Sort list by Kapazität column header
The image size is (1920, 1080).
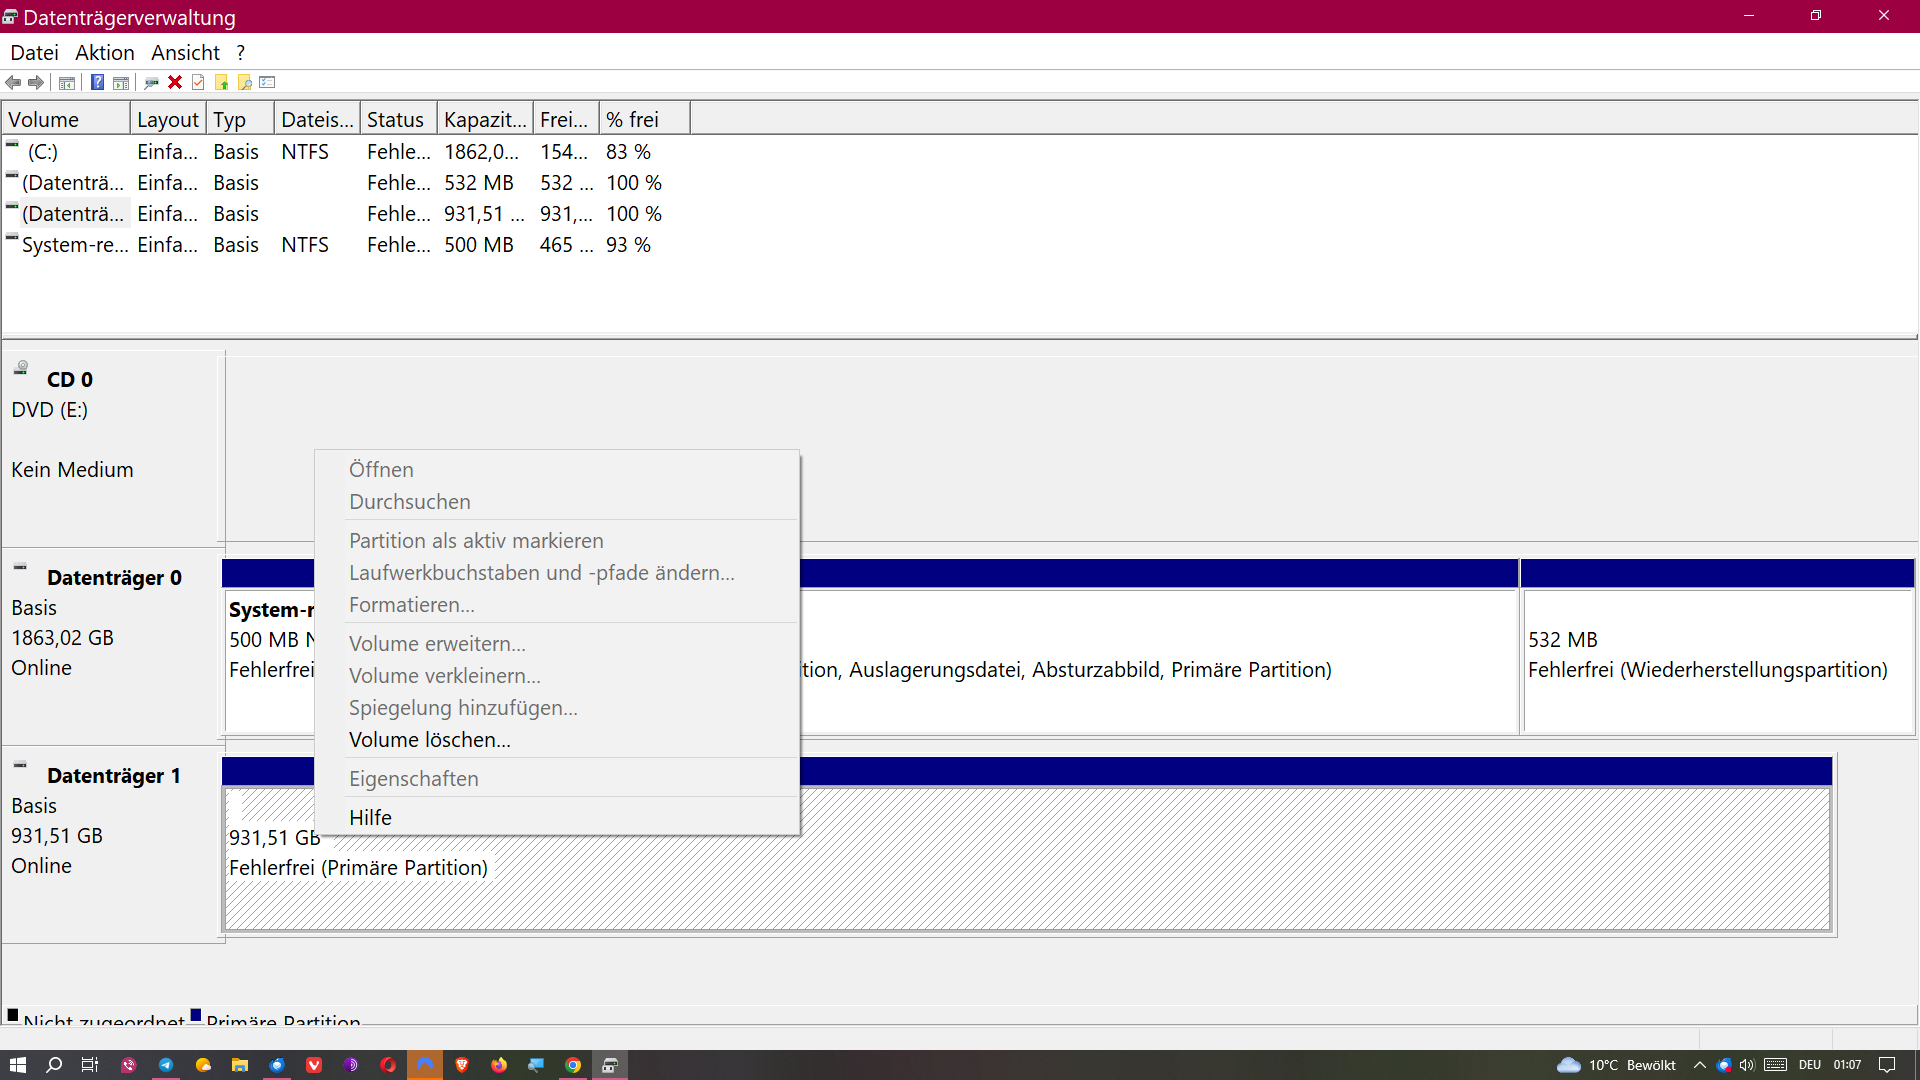484,120
